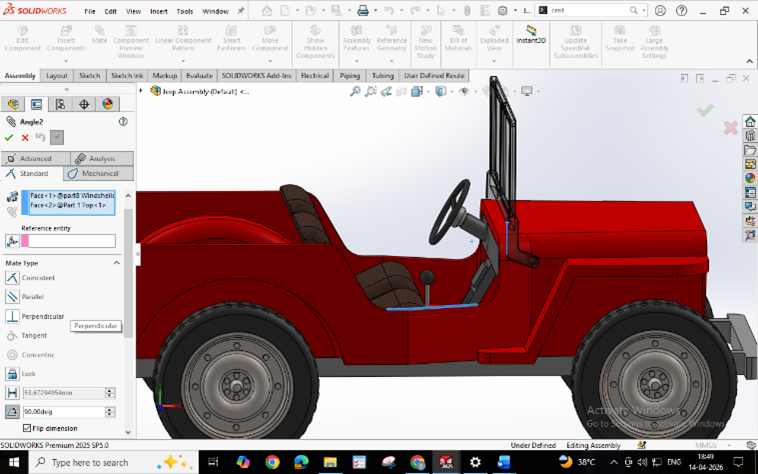This screenshot has width=758, height=474.
Task: Collapse the Mate Type section
Action: coord(117,263)
